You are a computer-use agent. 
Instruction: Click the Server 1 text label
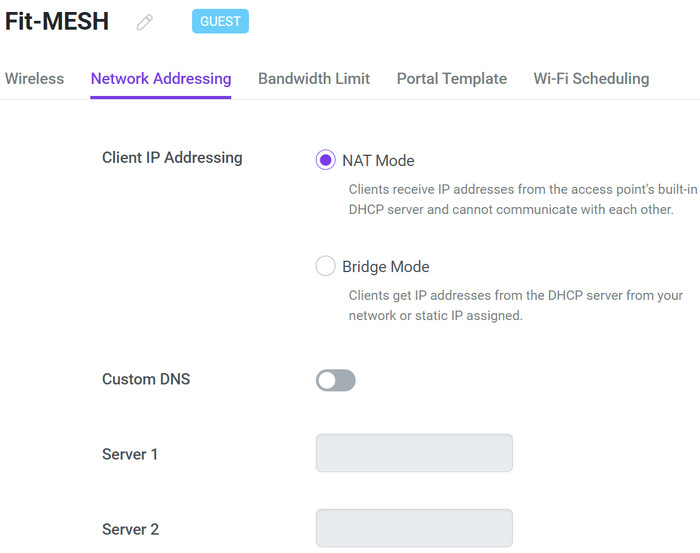click(130, 454)
